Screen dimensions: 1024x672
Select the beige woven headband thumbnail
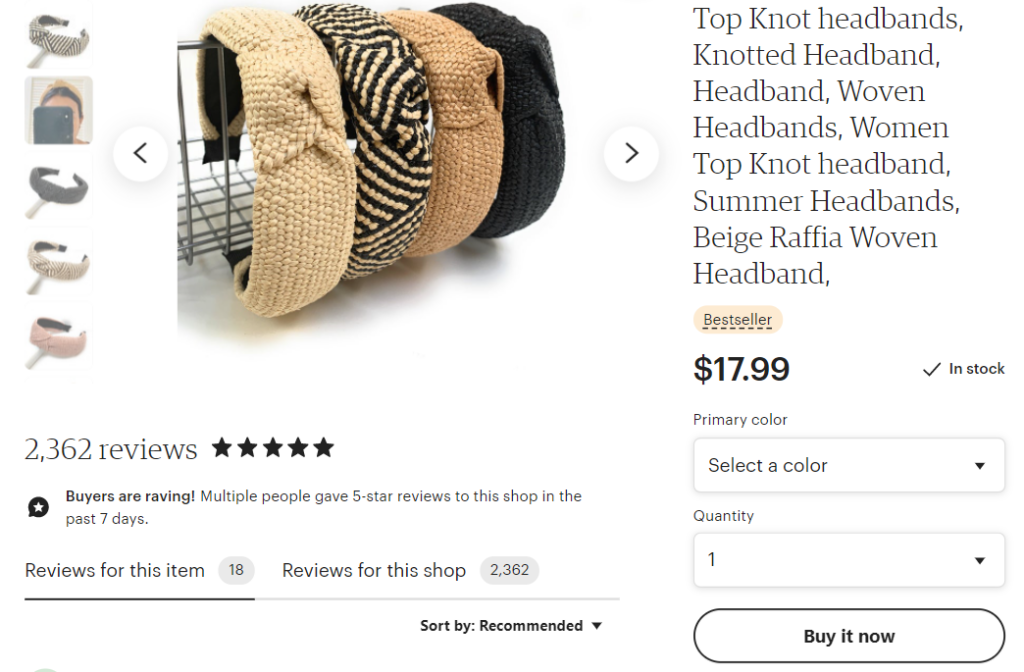(58, 263)
